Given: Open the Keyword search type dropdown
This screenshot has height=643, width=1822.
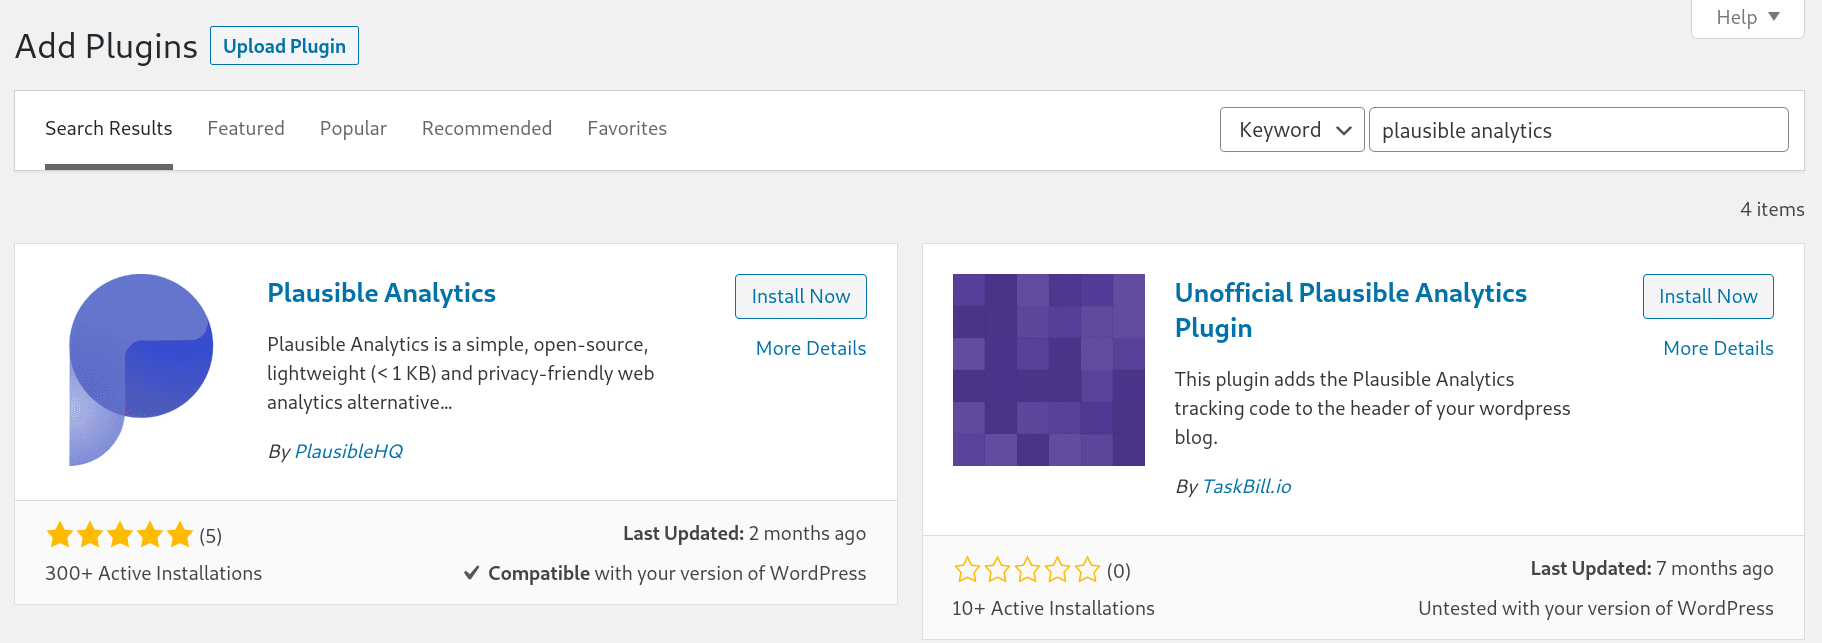Looking at the screenshot, I should point(1292,130).
